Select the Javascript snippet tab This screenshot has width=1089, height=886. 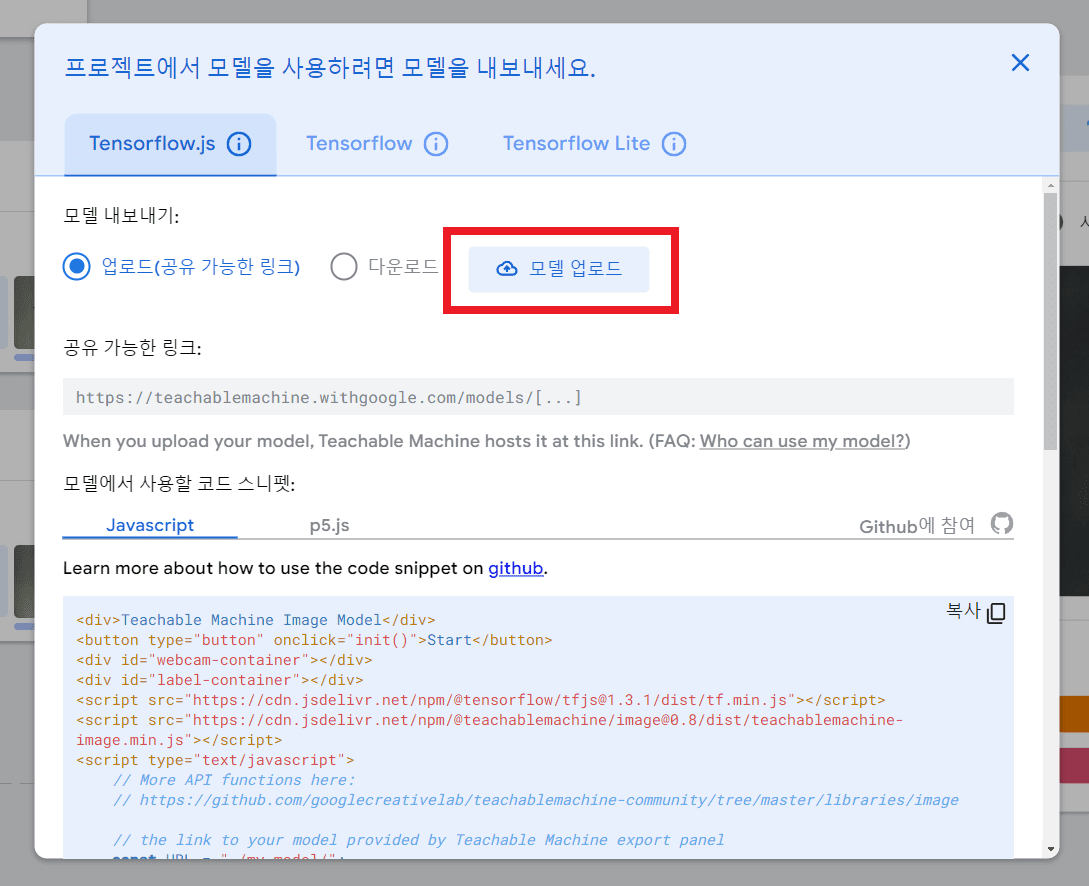tap(150, 526)
